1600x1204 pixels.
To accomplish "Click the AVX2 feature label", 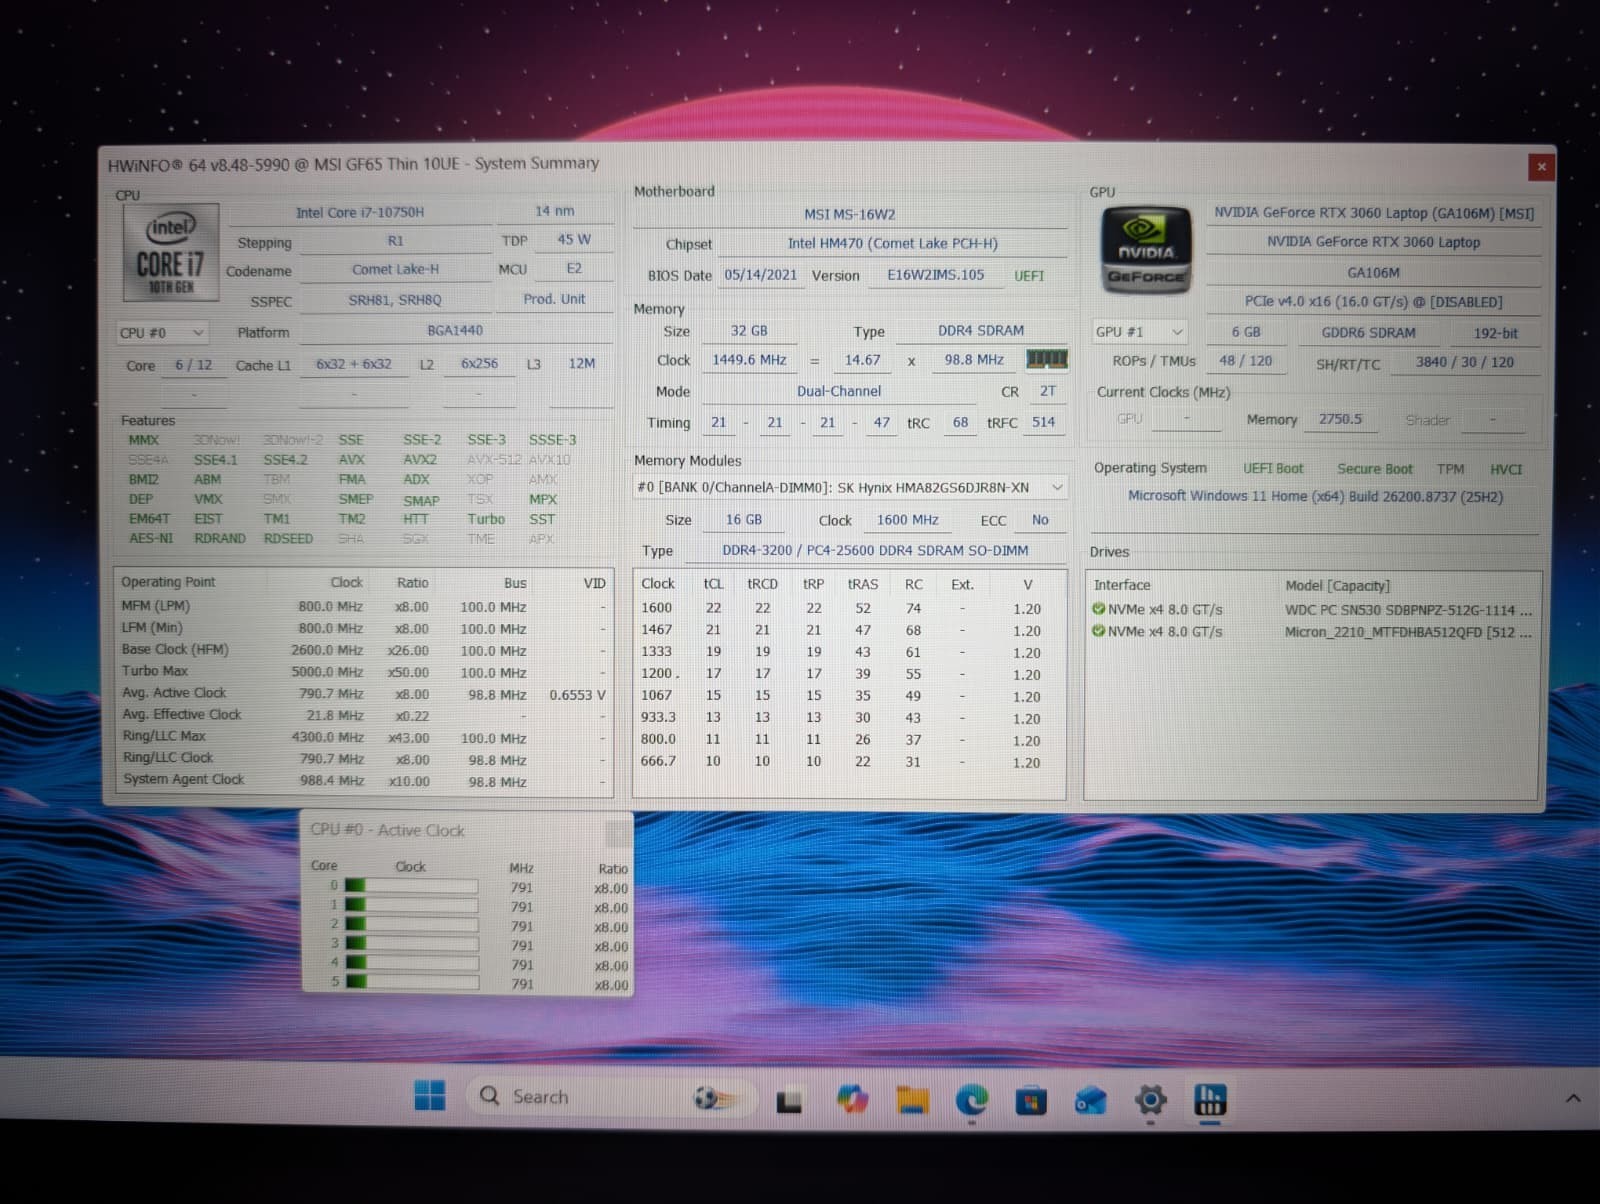I will [420, 460].
